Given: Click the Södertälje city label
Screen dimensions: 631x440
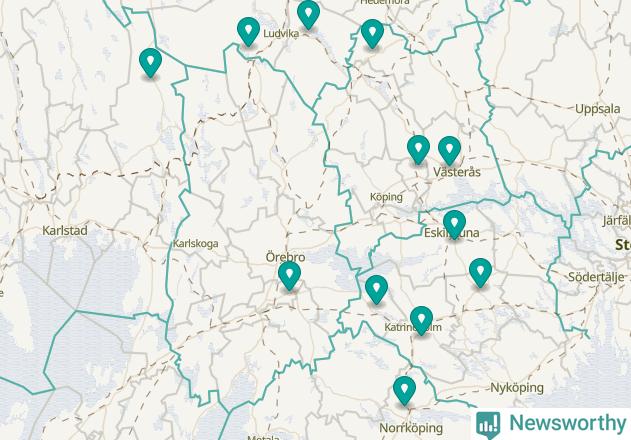Looking at the screenshot, I should click(596, 277).
